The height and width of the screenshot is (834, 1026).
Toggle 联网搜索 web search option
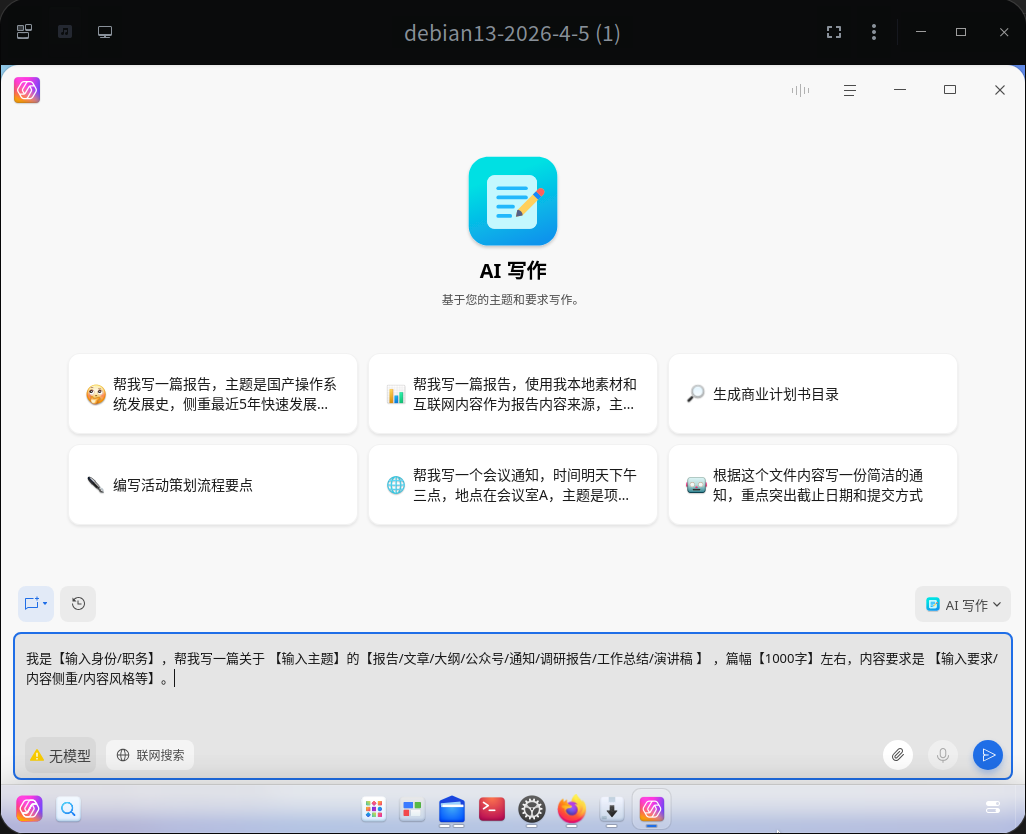coord(149,755)
